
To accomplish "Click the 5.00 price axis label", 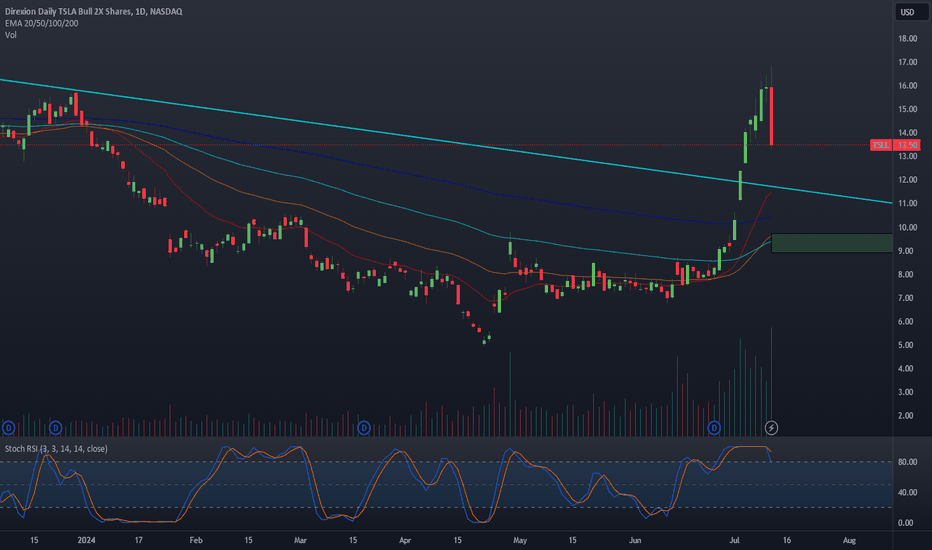I will (906, 345).
